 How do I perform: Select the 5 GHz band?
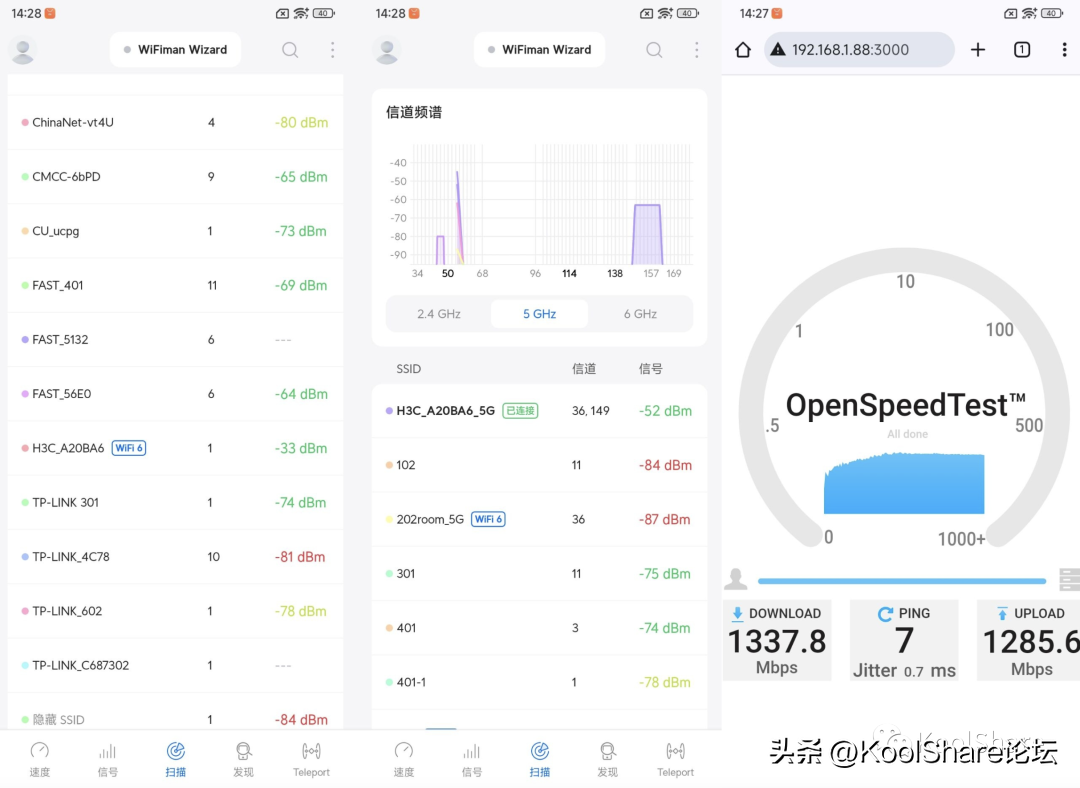539,314
